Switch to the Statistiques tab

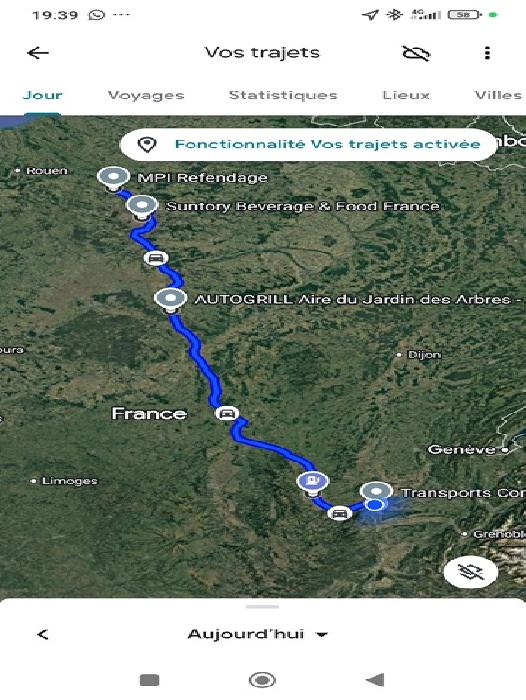pyautogui.click(x=283, y=96)
